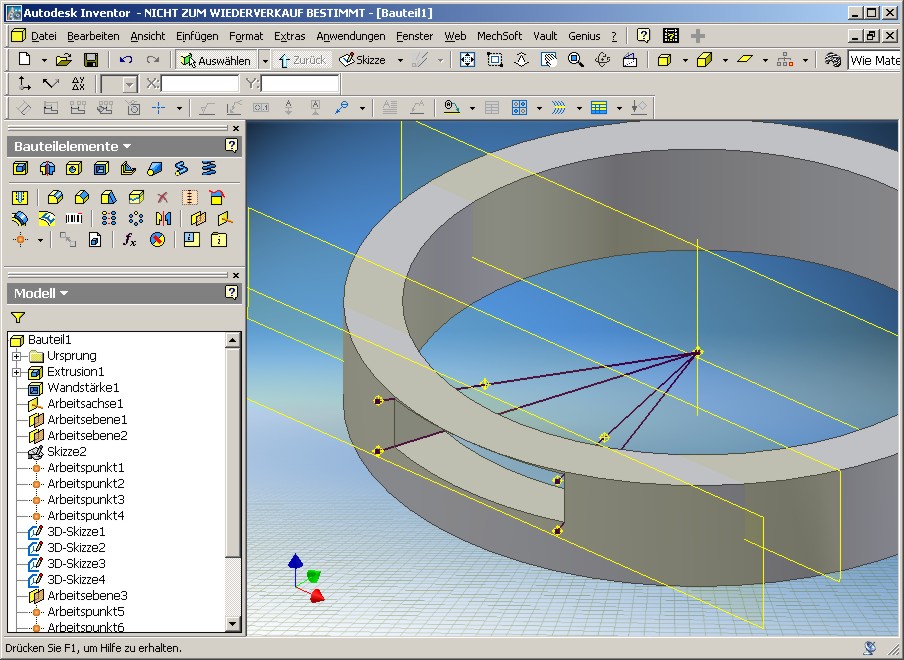Select Arbeitsebene1 in the model tree

pyautogui.click(x=87, y=420)
